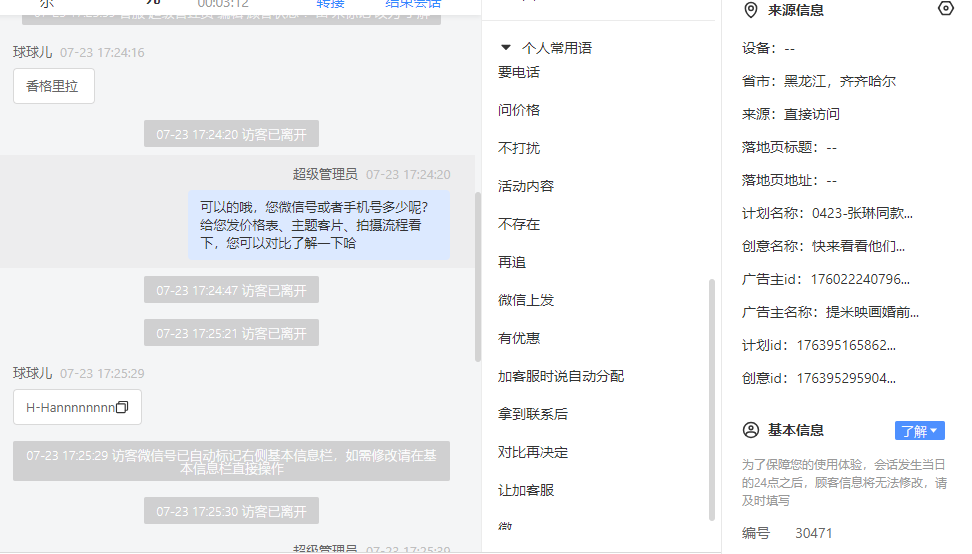
Task: Click the H-Hannnnnnnn message bubble
Action: click(77, 407)
